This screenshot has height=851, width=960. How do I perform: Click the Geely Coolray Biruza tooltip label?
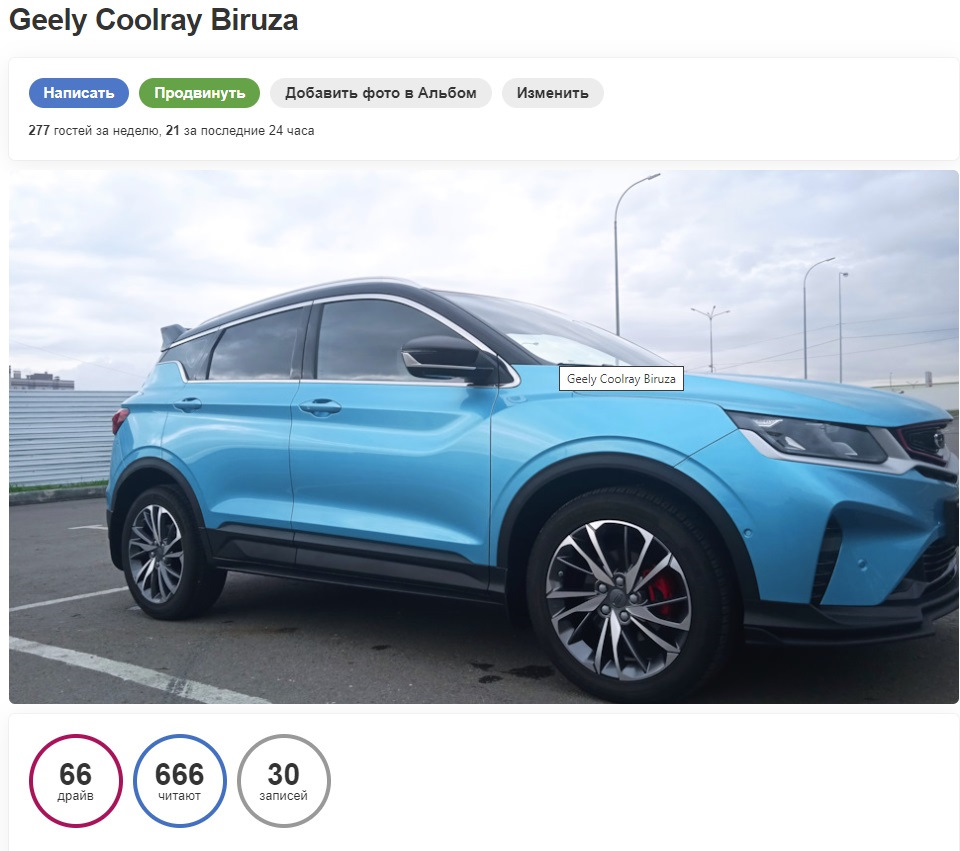[621, 378]
